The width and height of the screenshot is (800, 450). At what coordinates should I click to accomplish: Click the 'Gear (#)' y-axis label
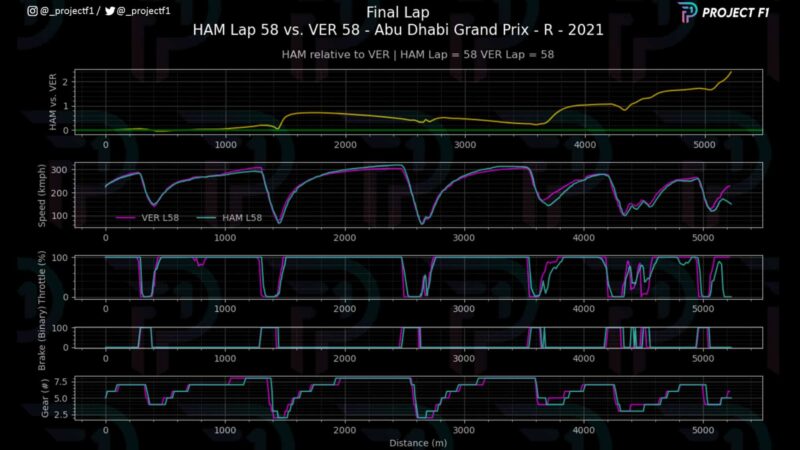click(x=45, y=398)
